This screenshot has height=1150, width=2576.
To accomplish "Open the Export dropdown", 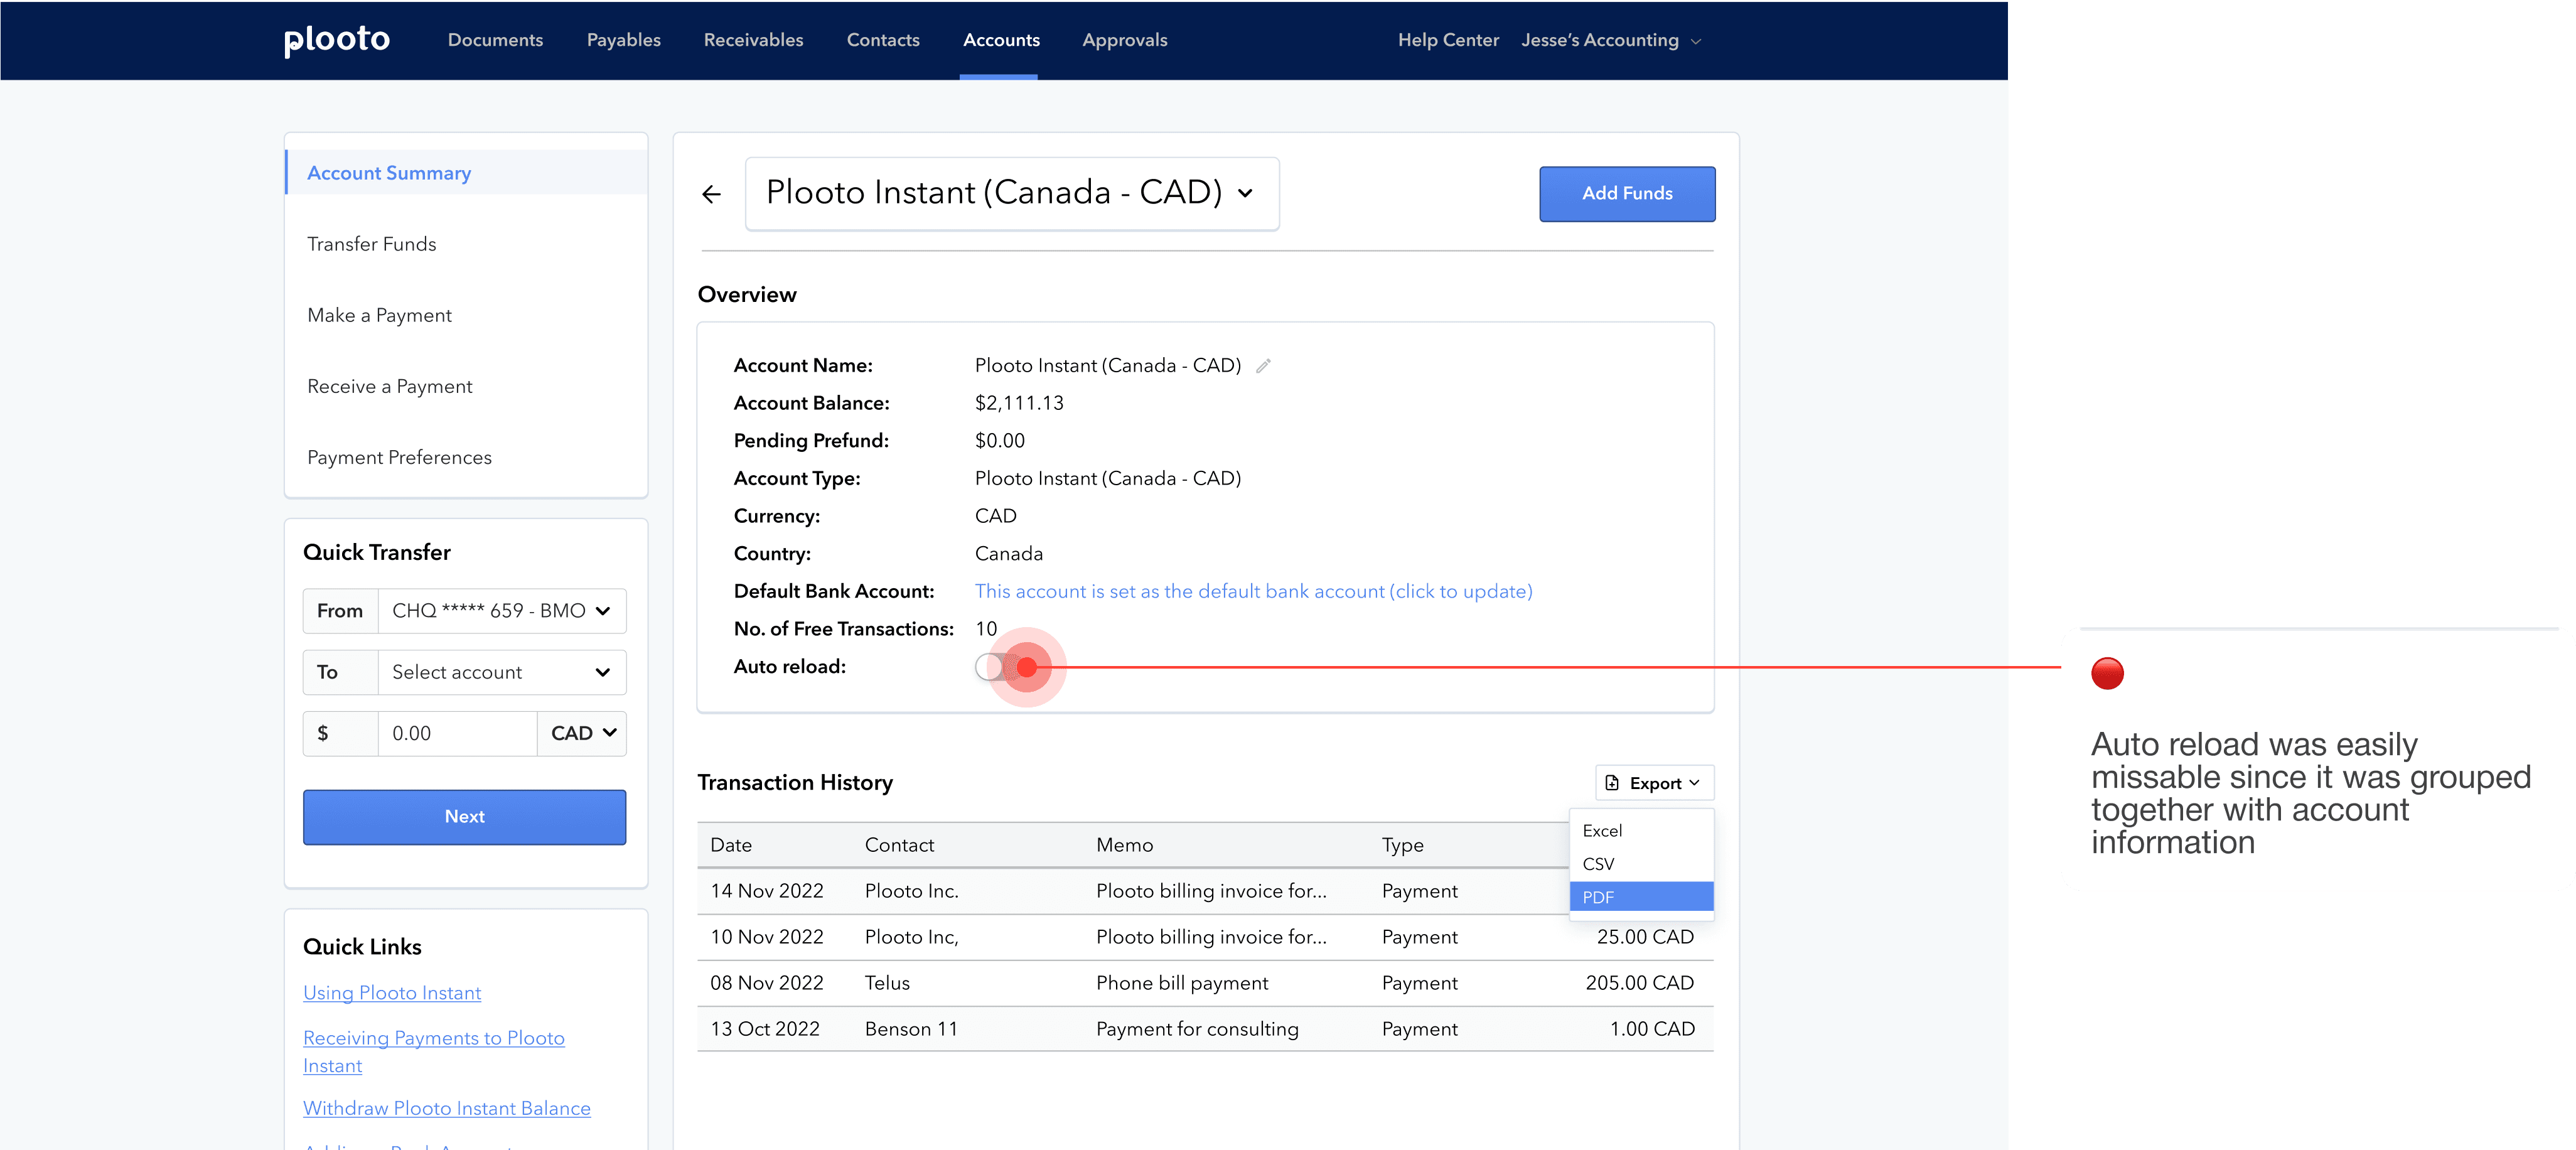I will (1654, 783).
